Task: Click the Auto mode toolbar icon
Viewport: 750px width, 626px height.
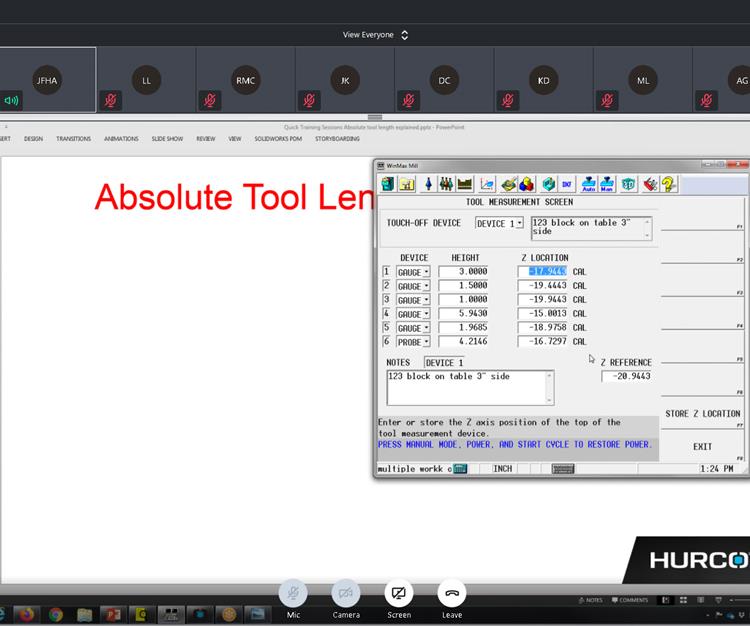Action: [x=589, y=184]
